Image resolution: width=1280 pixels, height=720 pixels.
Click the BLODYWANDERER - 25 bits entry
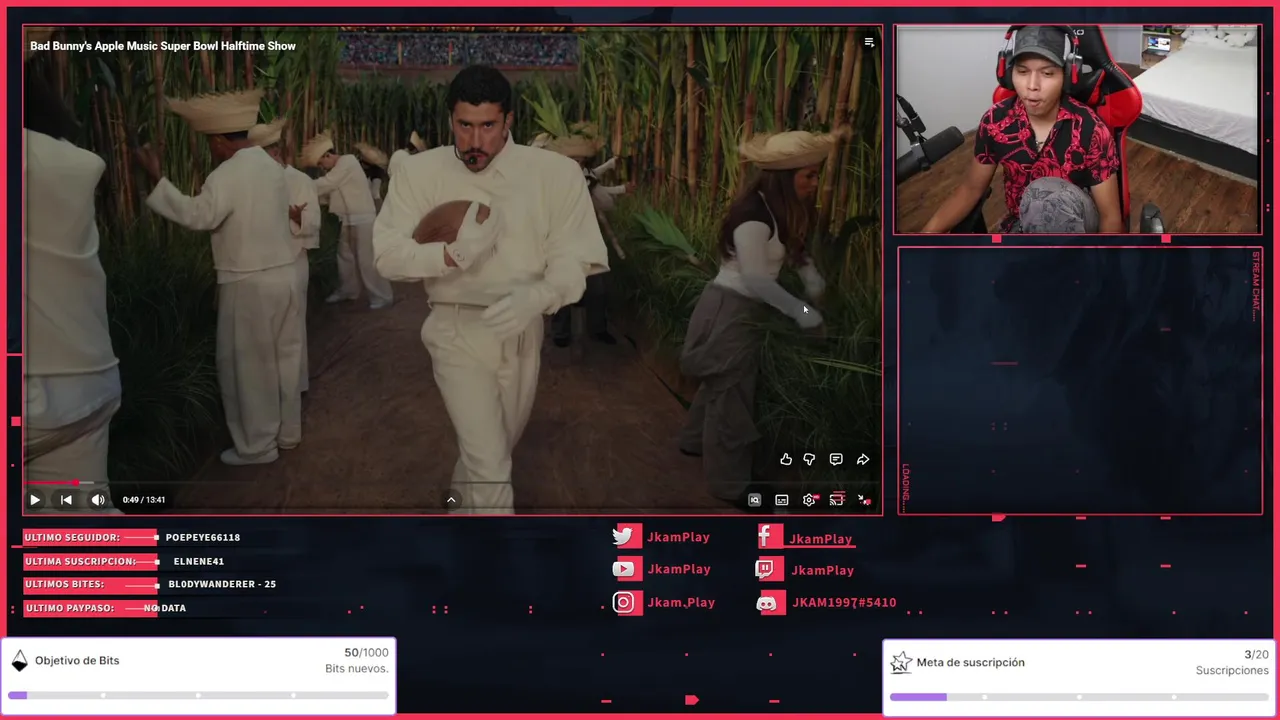click(x=222, y=584)
